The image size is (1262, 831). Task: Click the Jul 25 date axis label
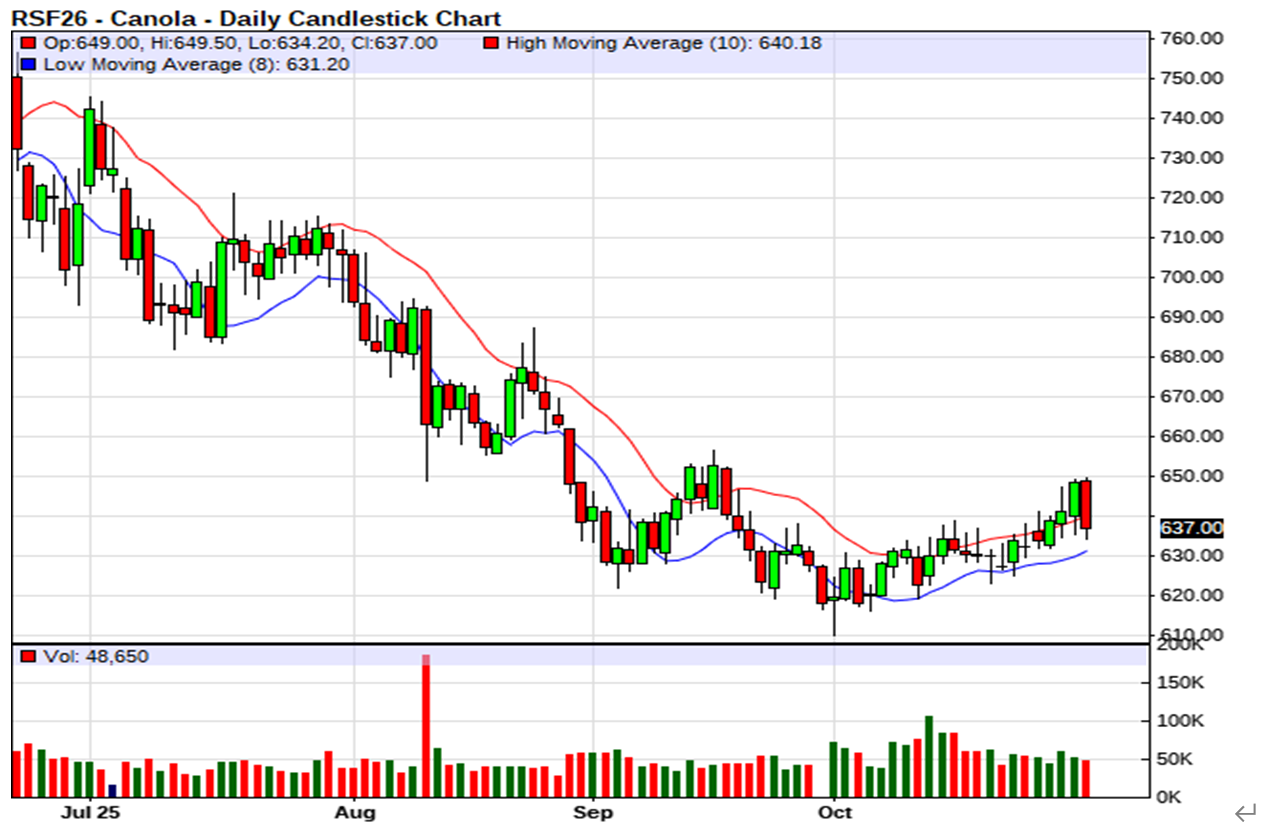[x=90, y=812]
